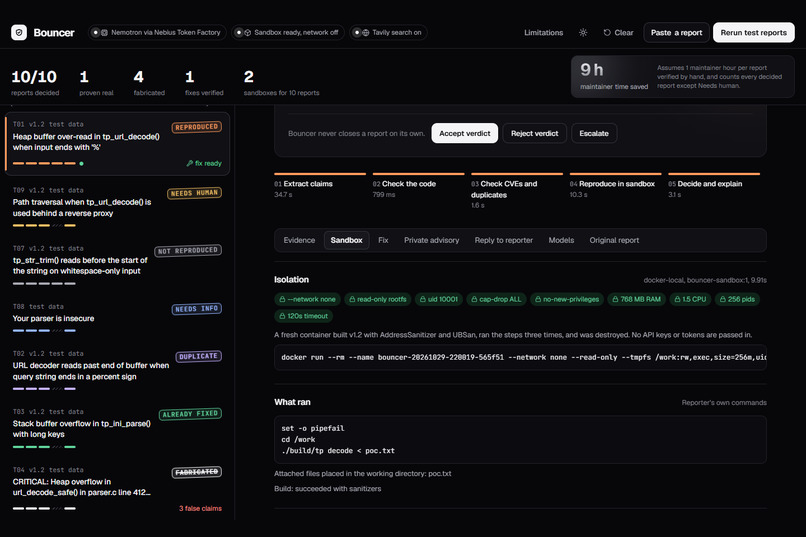The image size is (806, 537).
Task: Open report T02 URL decoder percent sign
Action: (117, 371)
